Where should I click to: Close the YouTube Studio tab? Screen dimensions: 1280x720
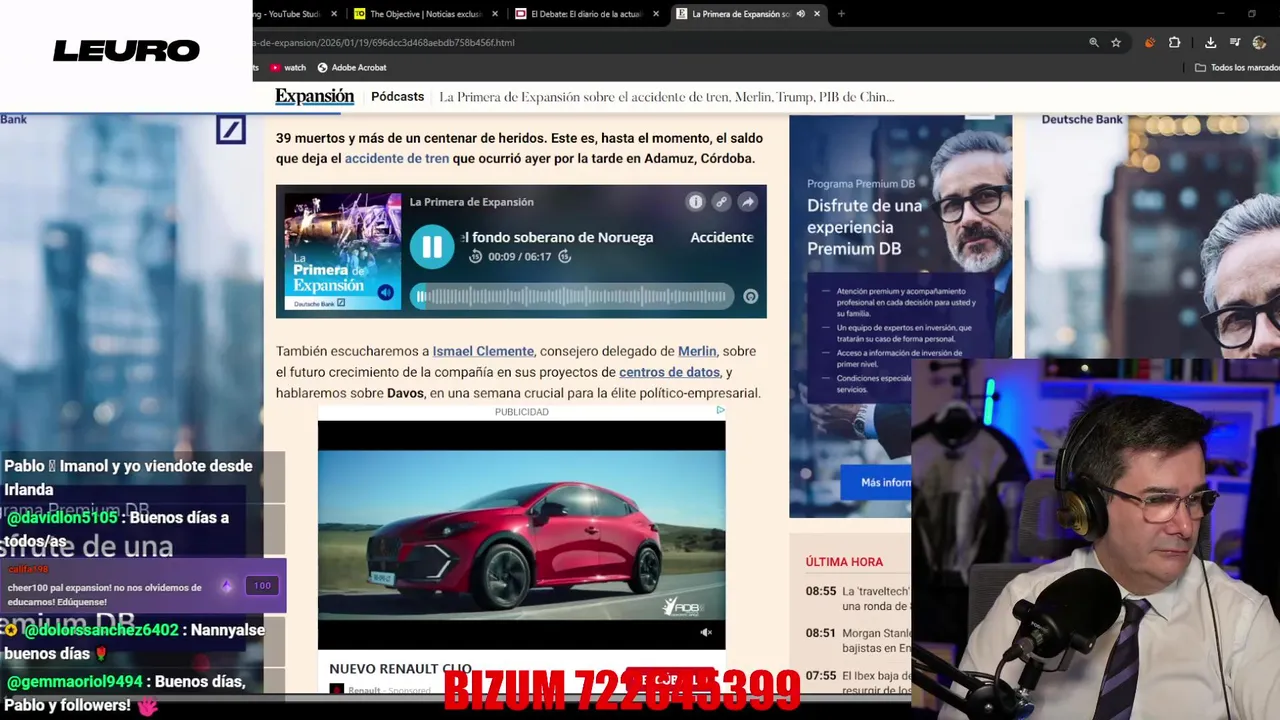click(334, 14)
